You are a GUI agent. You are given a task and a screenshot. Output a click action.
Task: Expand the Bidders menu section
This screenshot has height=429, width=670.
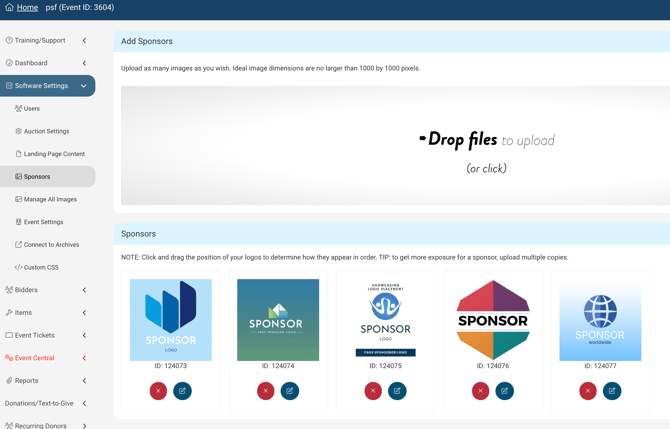pyautogui.click(x=84, y=290)
